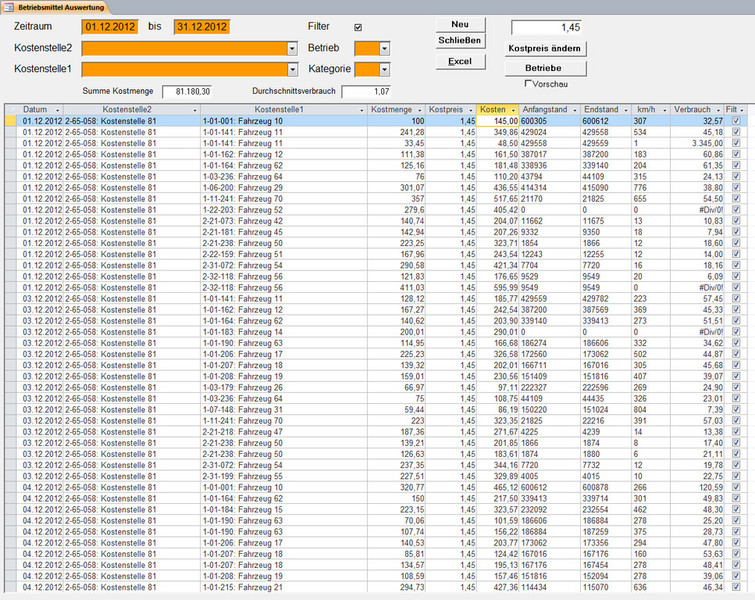Click cell '1-01-184: Fahrzeug 15'
The width and height of the screenshot is (755, 600).
pyautogui.click(x=284, y=509)
